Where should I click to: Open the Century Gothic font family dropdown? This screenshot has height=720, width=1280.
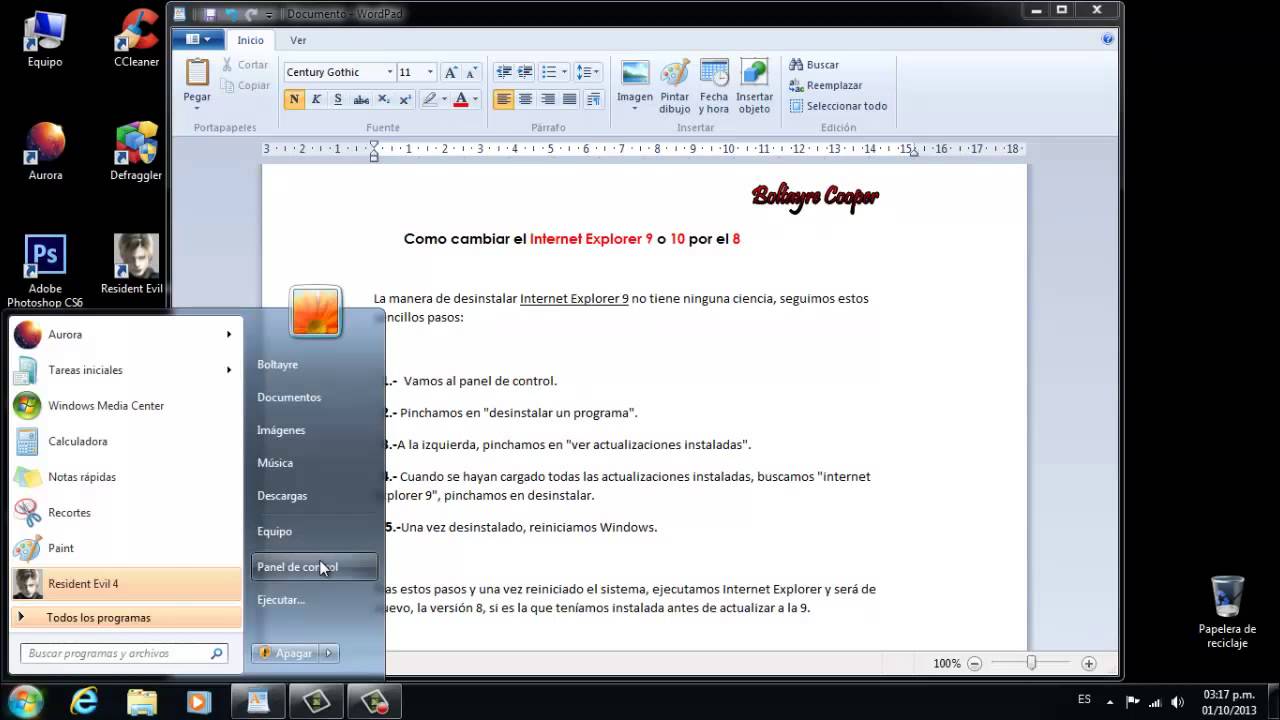(x=389, y=72)
